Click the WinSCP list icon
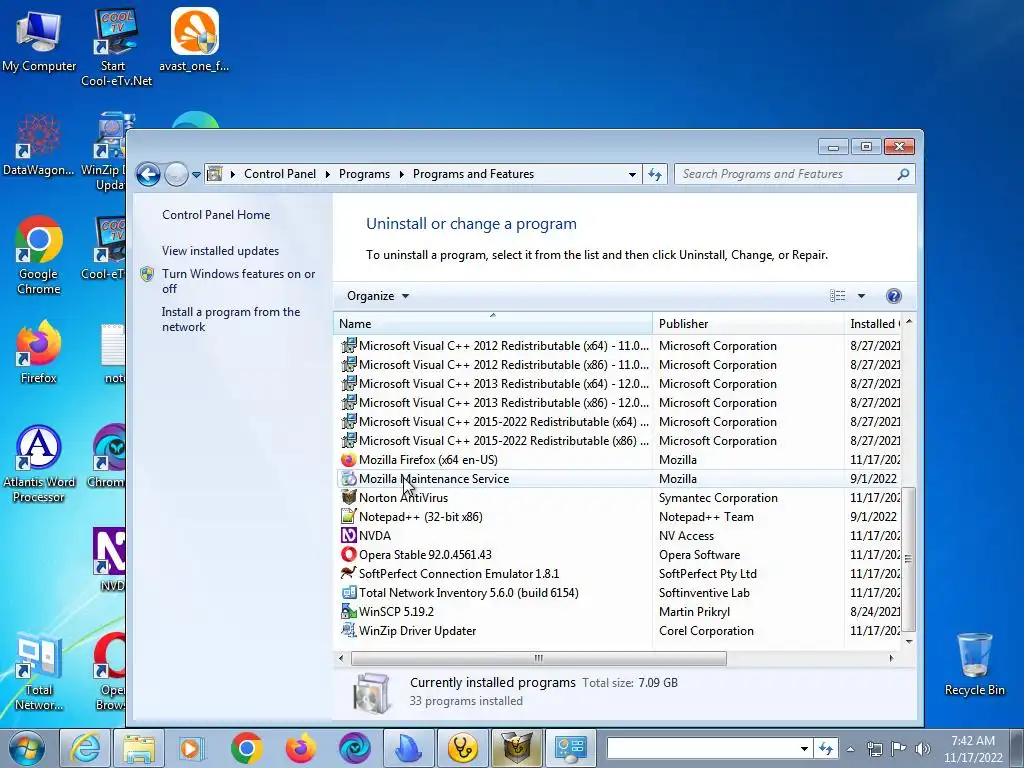The width and height of the screenshot is (1024, 768). pos(349,611)
